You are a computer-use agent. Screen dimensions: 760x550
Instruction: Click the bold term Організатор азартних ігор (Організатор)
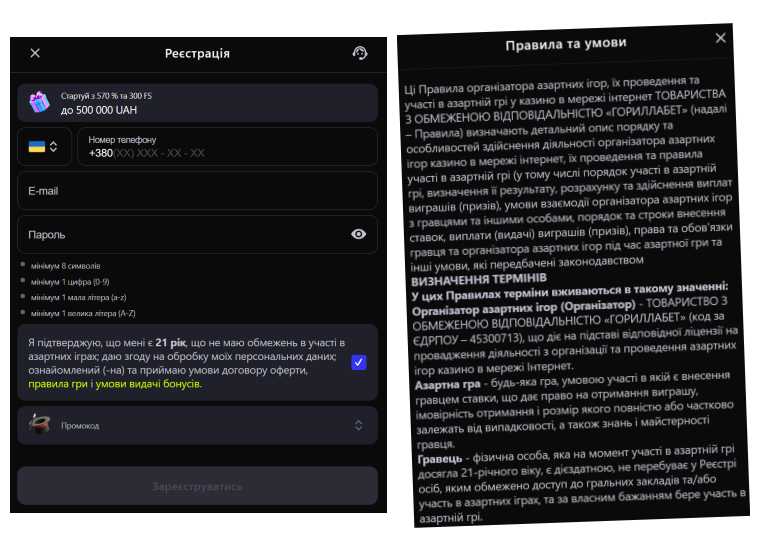click(x=523, y=307)
